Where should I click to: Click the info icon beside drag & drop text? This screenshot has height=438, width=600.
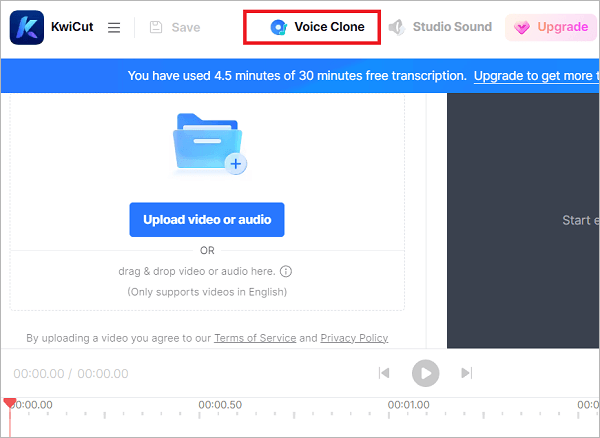(286, 271)
